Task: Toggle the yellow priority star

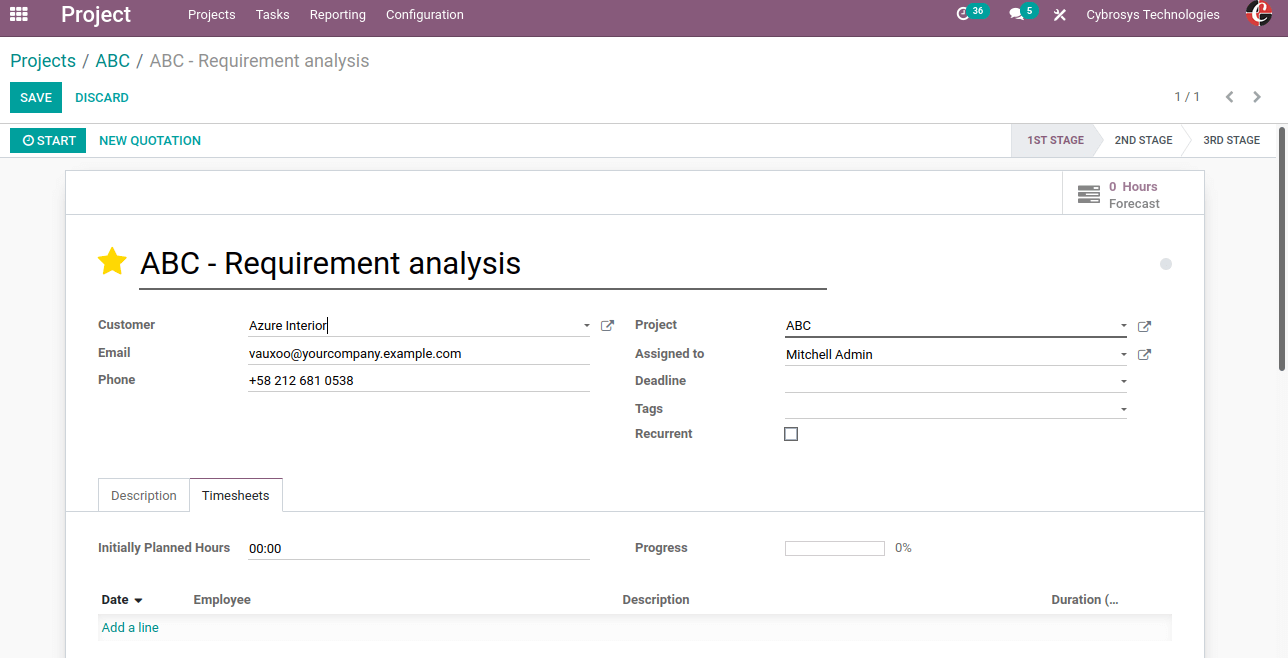Action: coord(112,262)
